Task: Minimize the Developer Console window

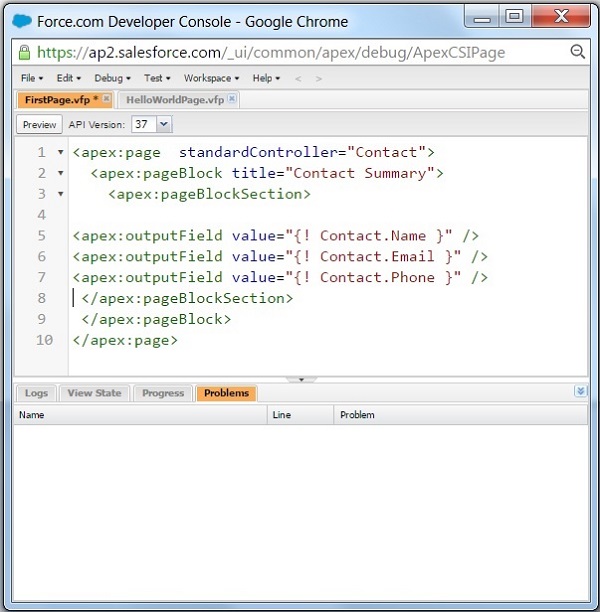Action: click(x=482, y=16)
